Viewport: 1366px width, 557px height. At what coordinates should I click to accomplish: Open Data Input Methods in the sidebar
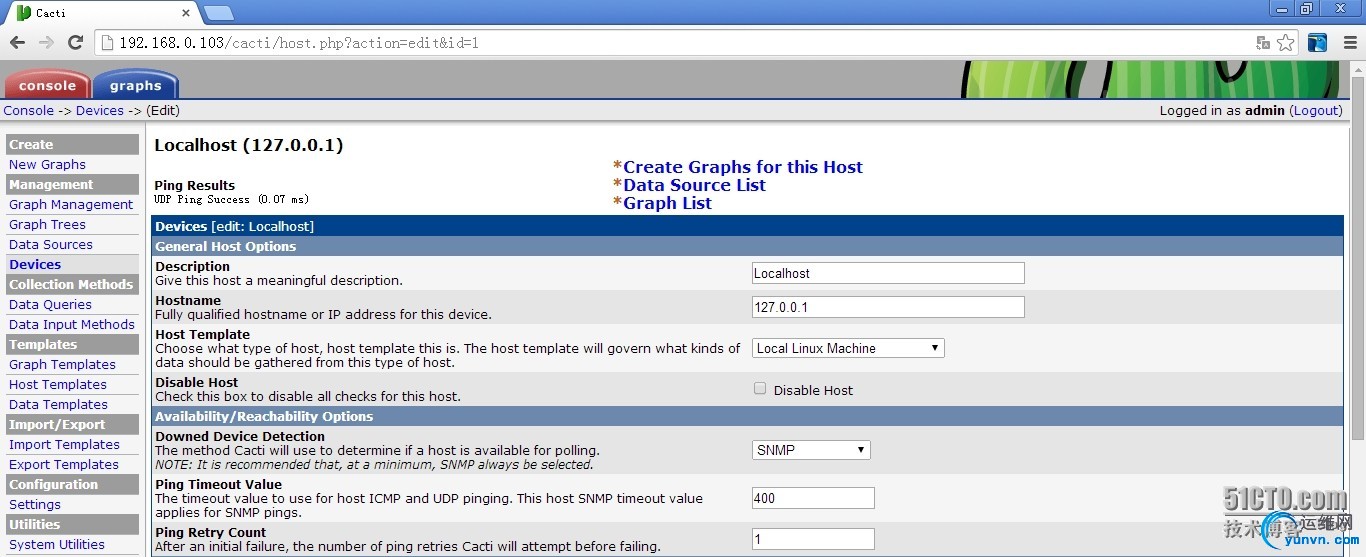[72, 325]
